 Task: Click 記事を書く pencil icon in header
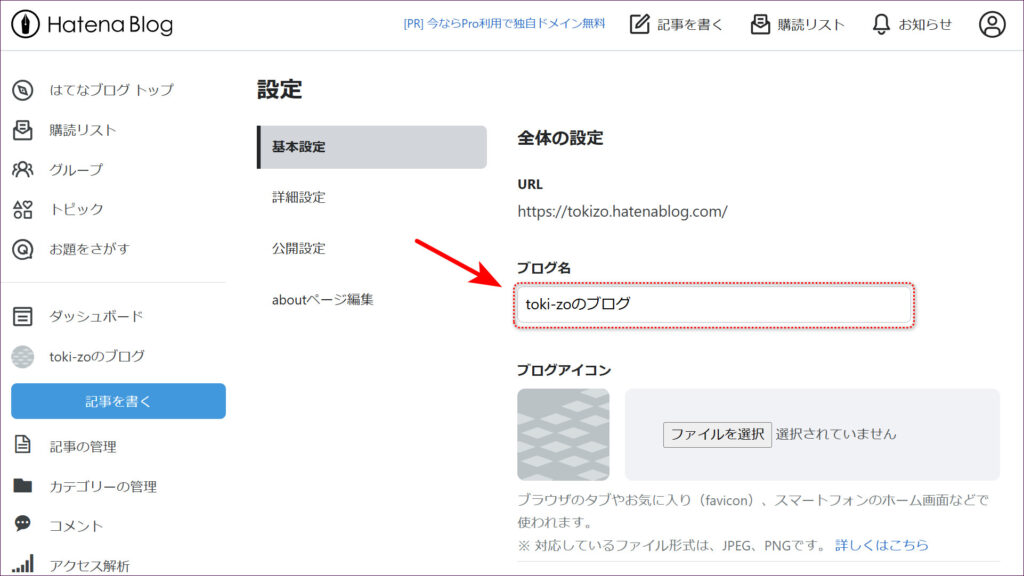[640, 25]
